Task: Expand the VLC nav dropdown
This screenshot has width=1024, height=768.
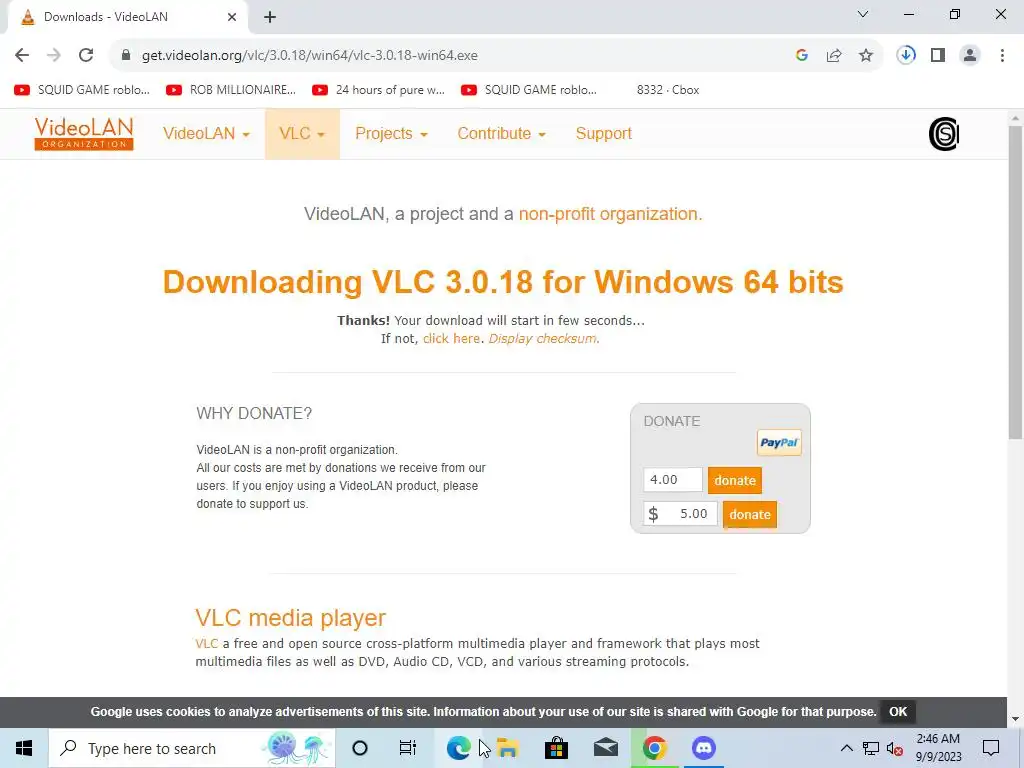Action: [302, 134]
